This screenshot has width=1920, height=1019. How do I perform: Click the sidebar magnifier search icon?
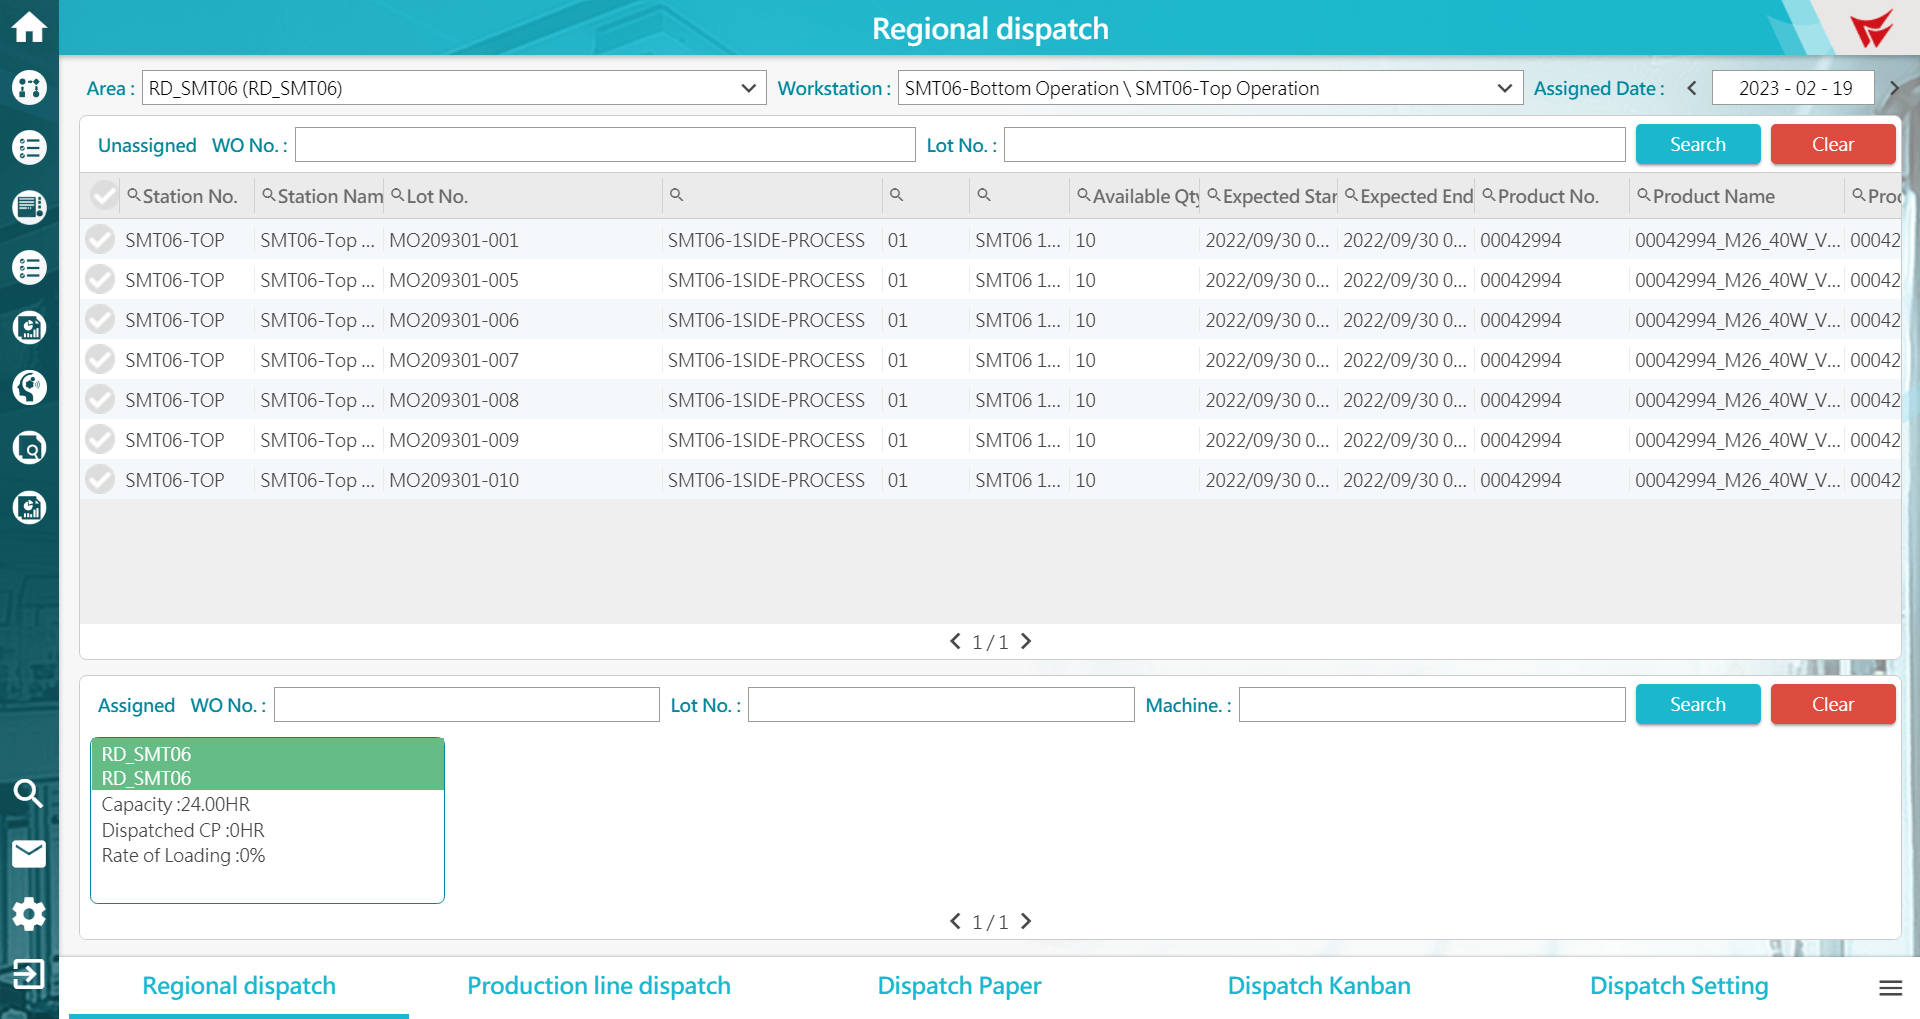[29, 793]
